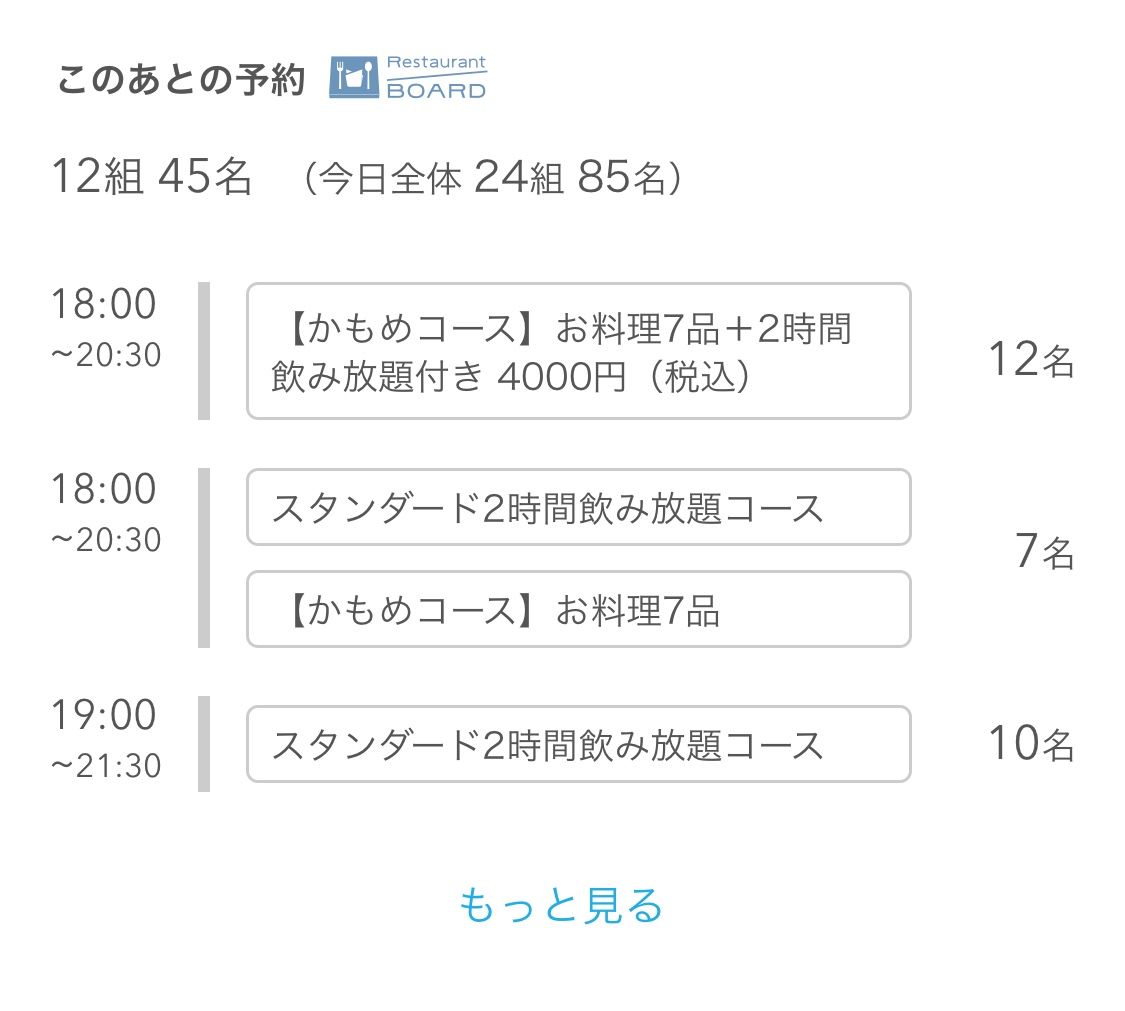The image size is (1125, 1011).
Task: Click the gray bar beside 19:00 reservation
Action: [x=204, y=744]
